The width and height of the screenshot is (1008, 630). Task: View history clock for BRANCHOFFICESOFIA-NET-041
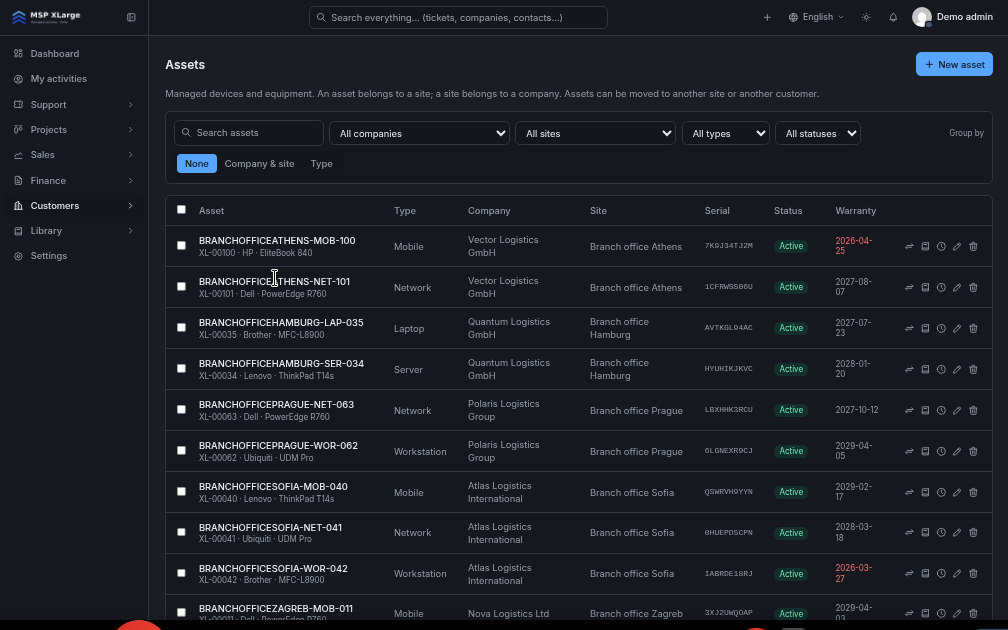941,532
